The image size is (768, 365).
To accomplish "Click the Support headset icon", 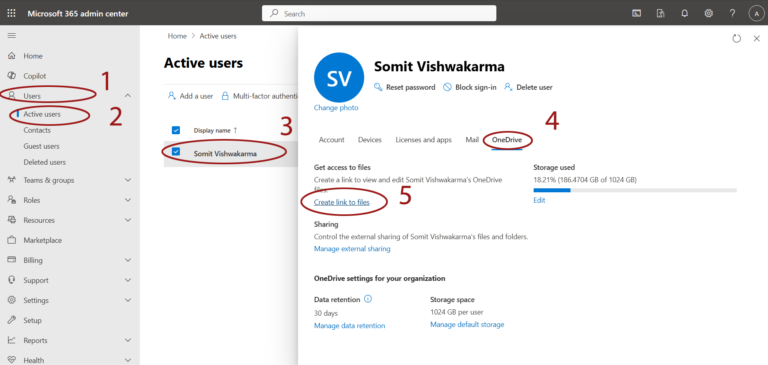I will (x=12, y=280).
